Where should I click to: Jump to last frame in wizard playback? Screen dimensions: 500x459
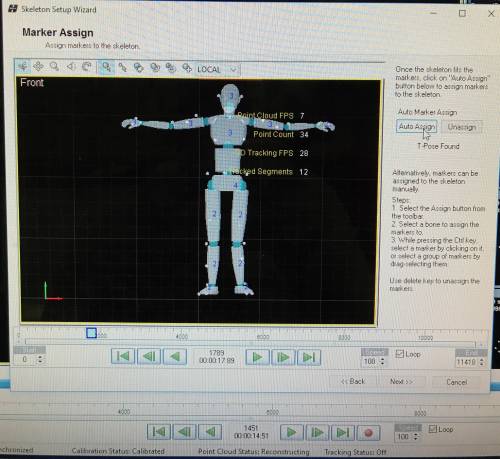pos(309,358)
